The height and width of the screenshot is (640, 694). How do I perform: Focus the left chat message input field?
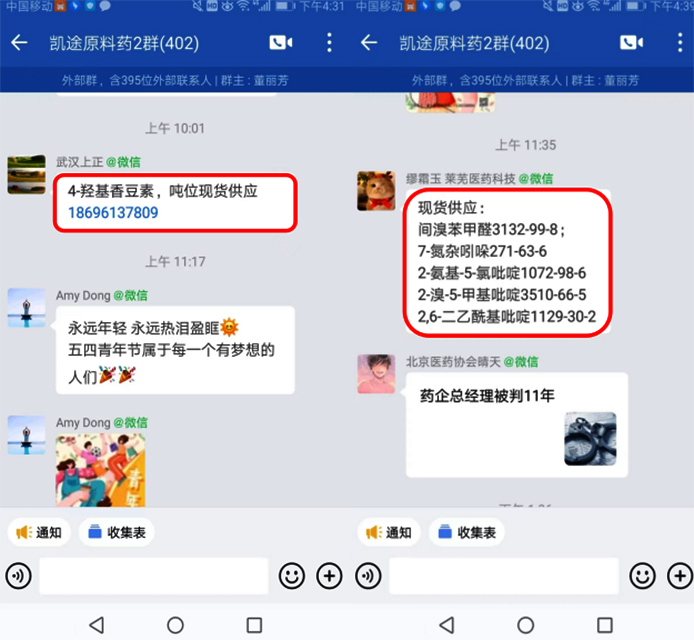point(154,576)
